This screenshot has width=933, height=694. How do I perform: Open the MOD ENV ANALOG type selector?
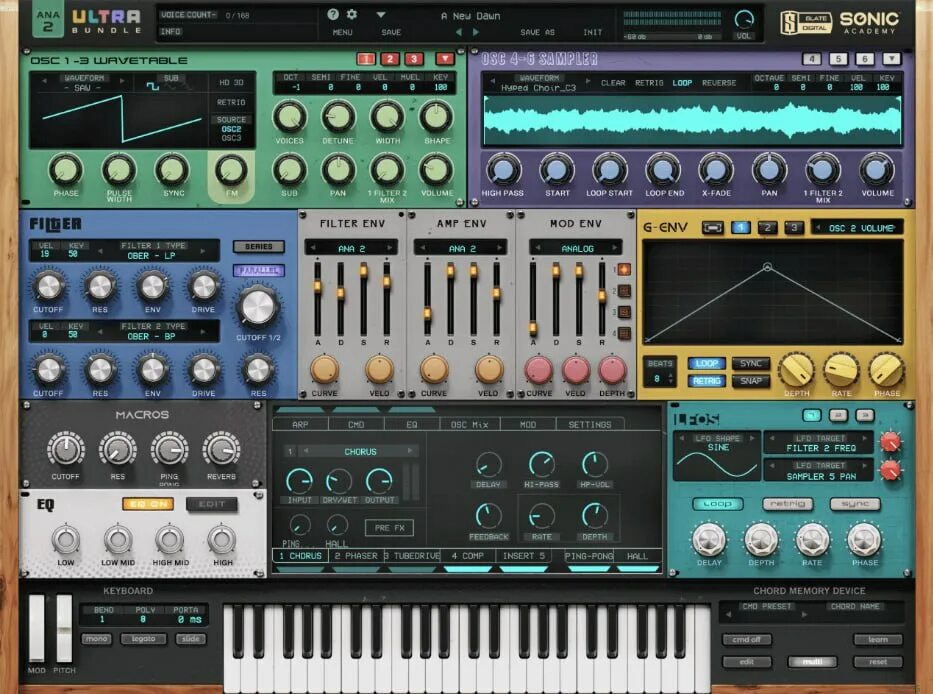(577, 248)
